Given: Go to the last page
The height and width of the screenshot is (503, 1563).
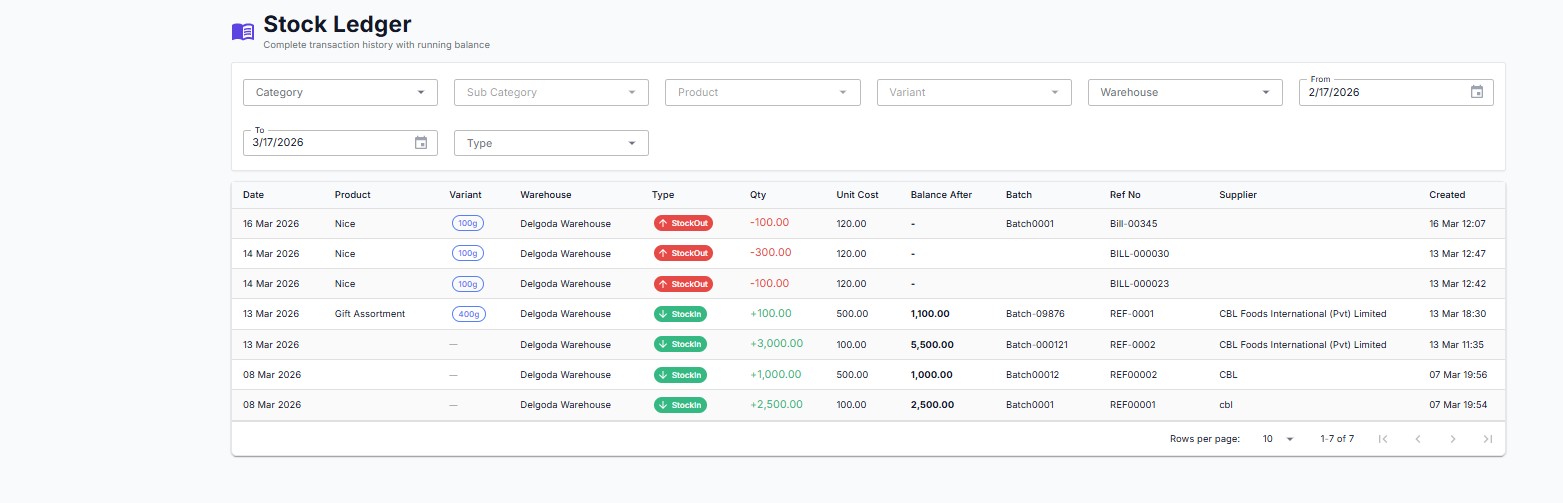Looking at the screenshot, I should (x=1488, y=439).
